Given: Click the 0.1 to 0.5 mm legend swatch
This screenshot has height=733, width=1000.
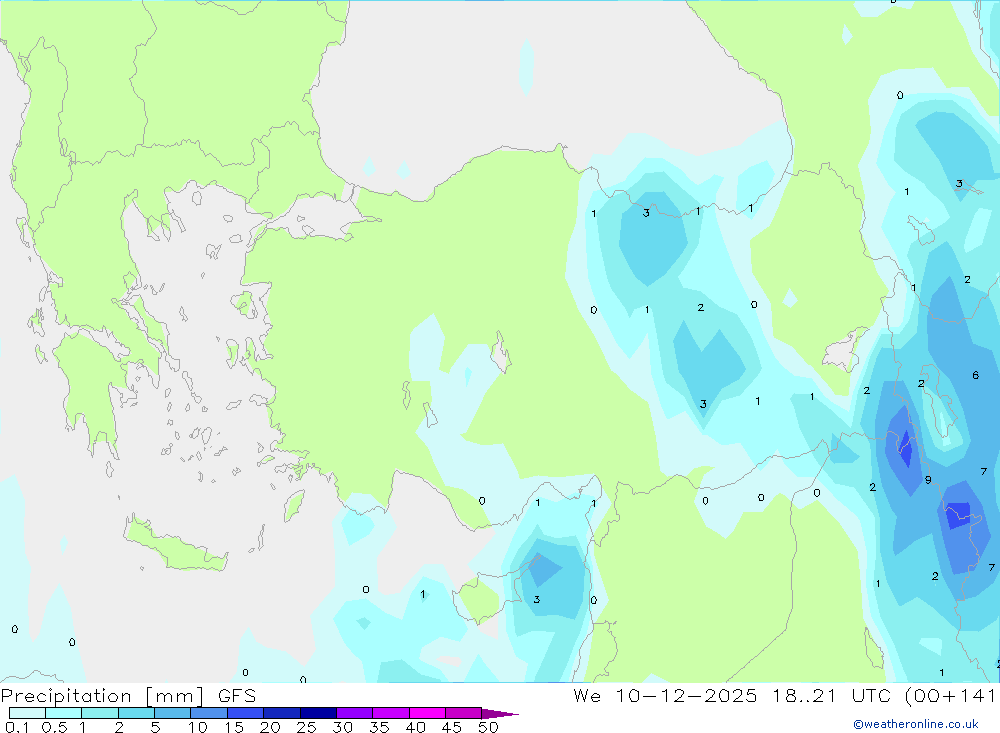Looking at the screenshot, I should pyautogui.click(x=27, y=713).
